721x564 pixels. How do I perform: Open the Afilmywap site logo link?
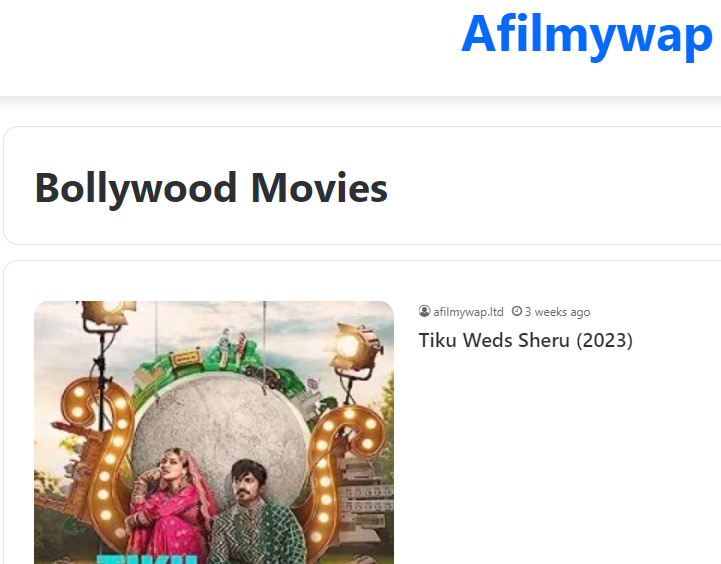coord(587,35)
